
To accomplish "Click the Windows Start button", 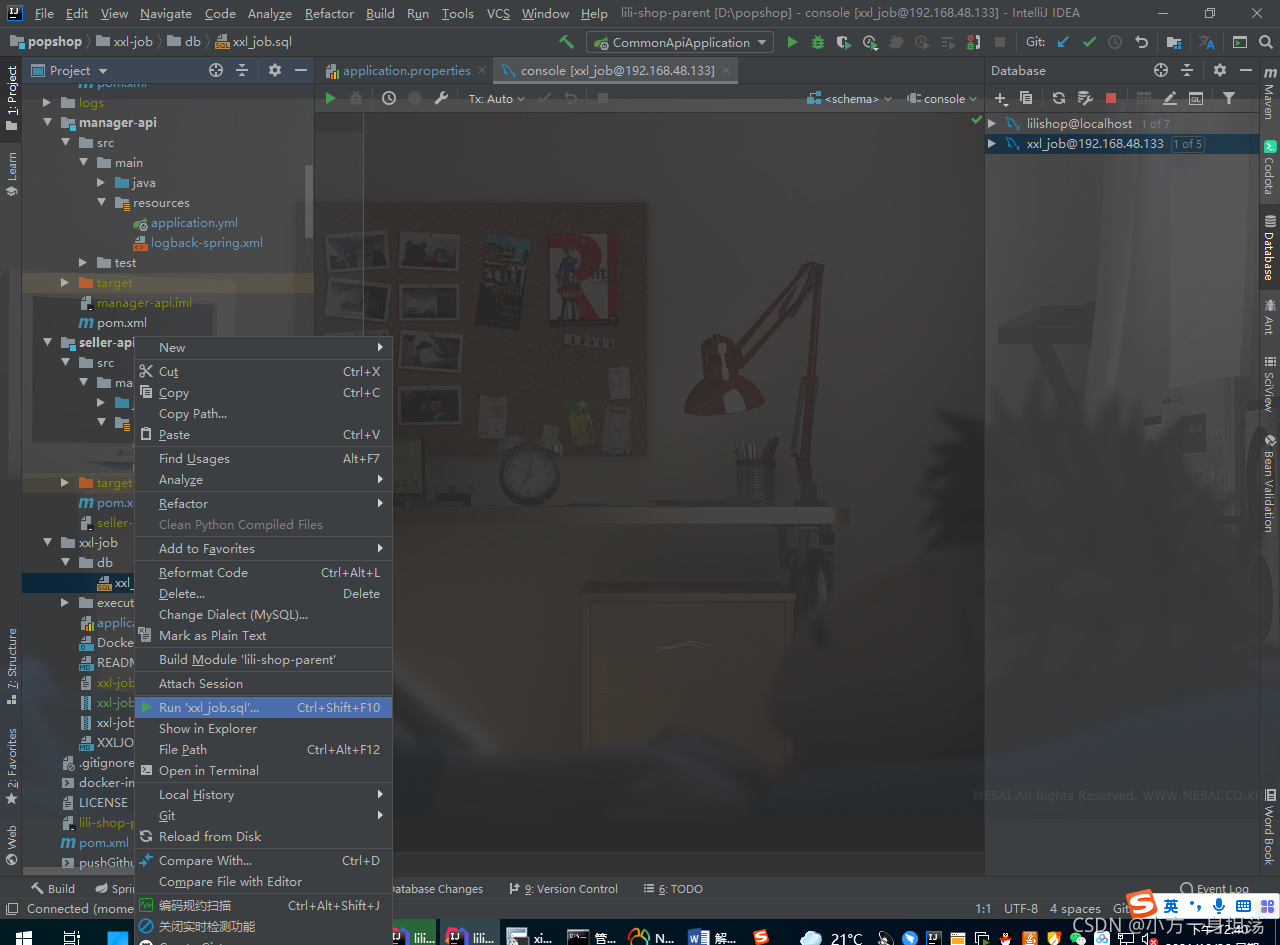I will point(22,937).
